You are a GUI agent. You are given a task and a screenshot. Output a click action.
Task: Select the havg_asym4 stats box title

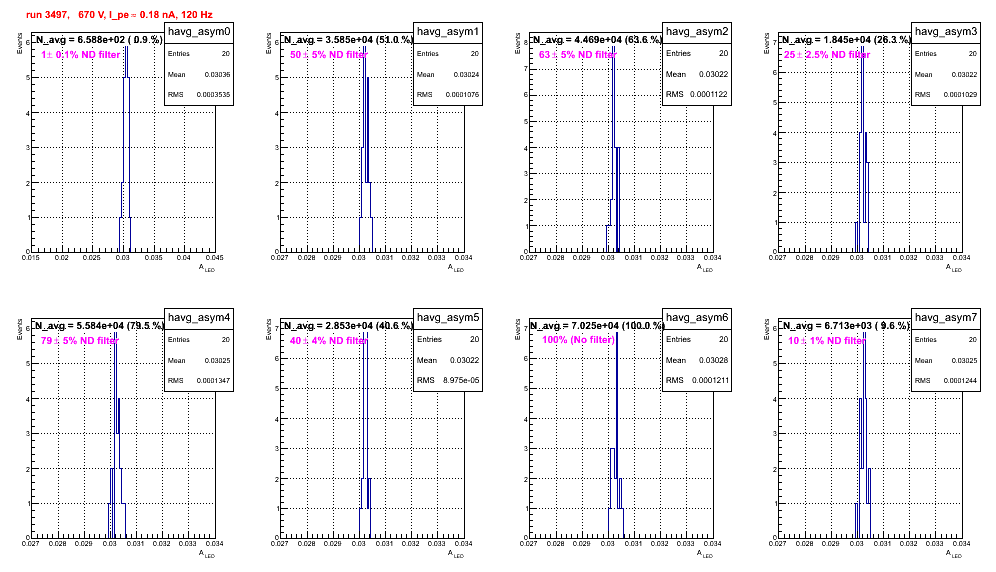click(x=199, y=318)
